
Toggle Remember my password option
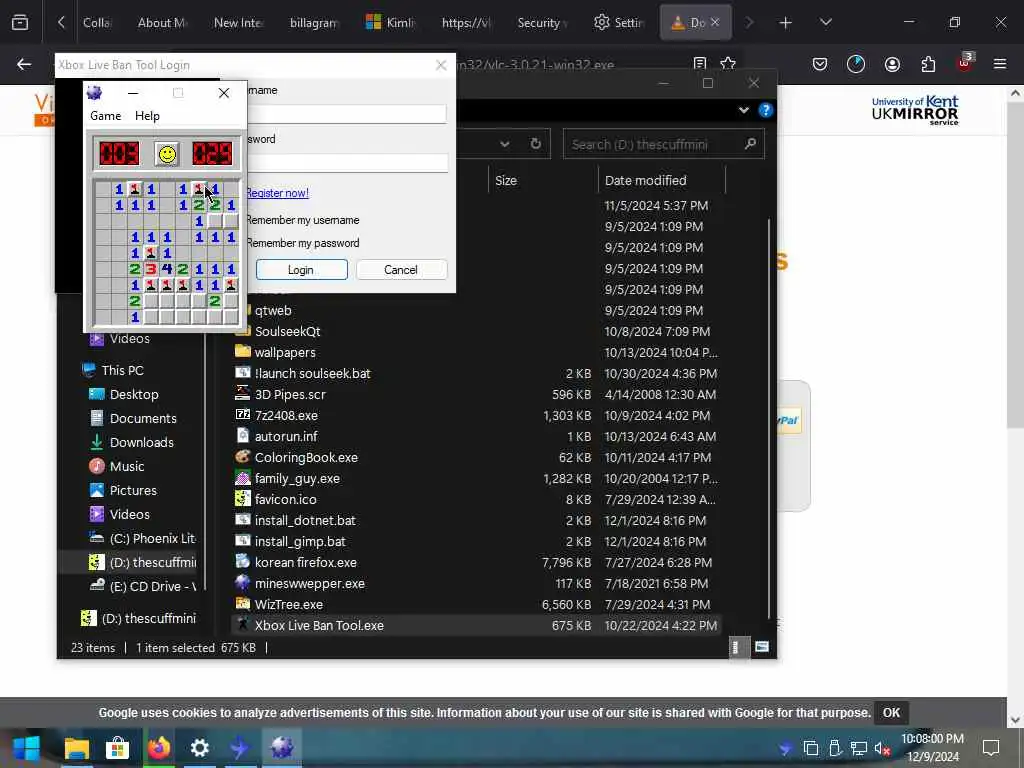302,243
